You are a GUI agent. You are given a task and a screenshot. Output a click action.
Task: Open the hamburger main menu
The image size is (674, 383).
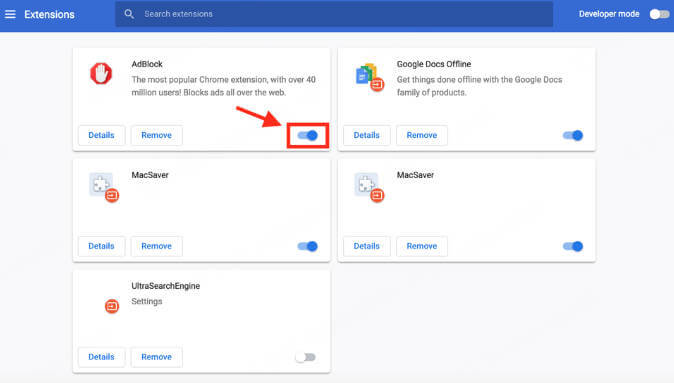click(x=10, y=14)
